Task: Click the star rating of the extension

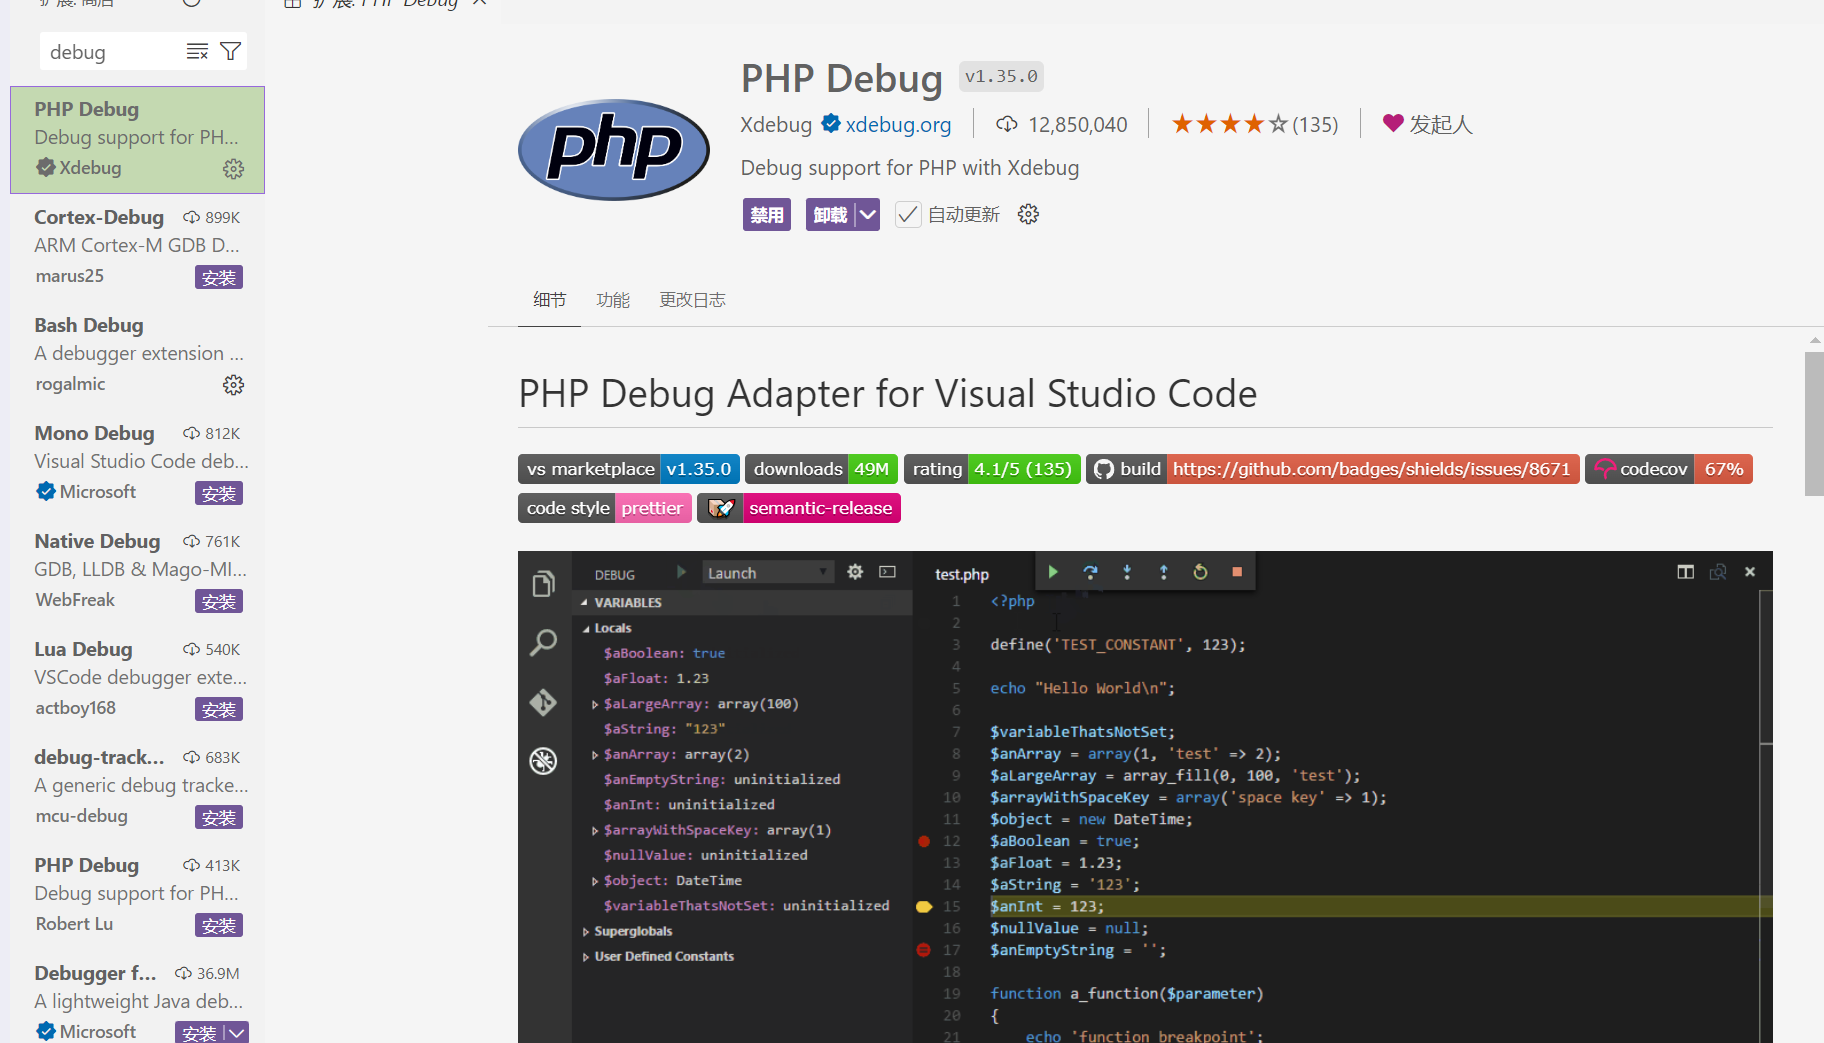Action: [x=1229, y=124]
